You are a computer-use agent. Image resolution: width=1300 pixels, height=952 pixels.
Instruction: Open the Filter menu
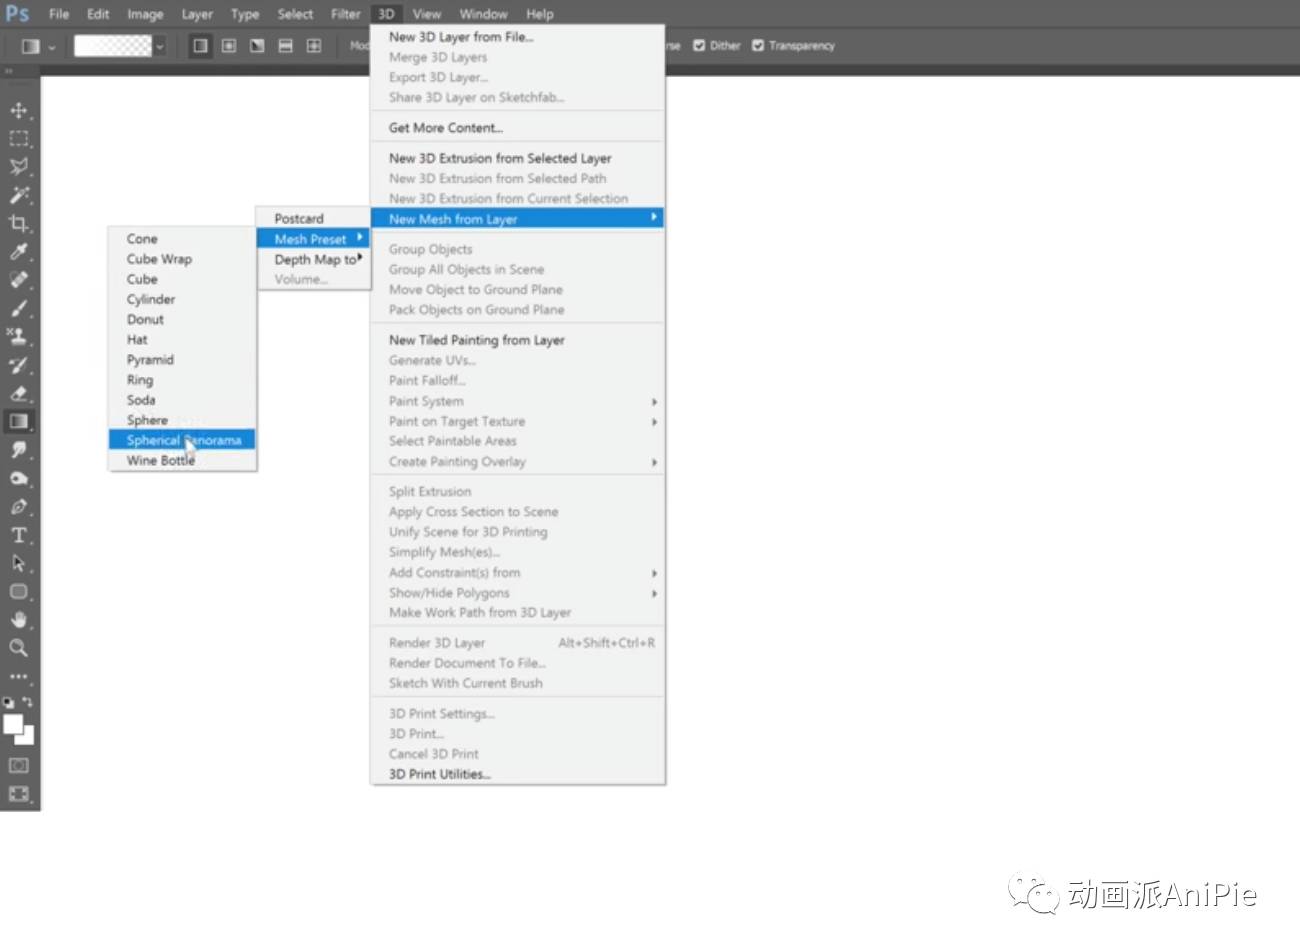click(345, 14)
